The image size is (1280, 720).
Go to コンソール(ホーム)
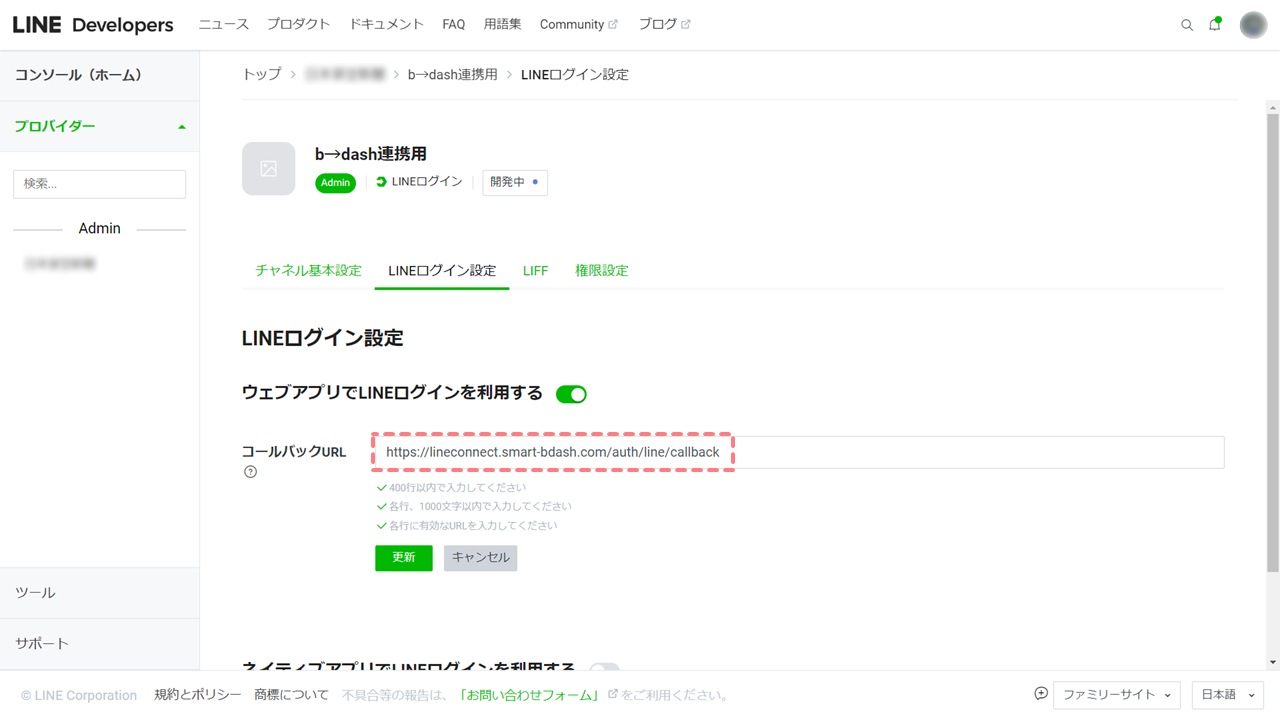tap(99, 75)
